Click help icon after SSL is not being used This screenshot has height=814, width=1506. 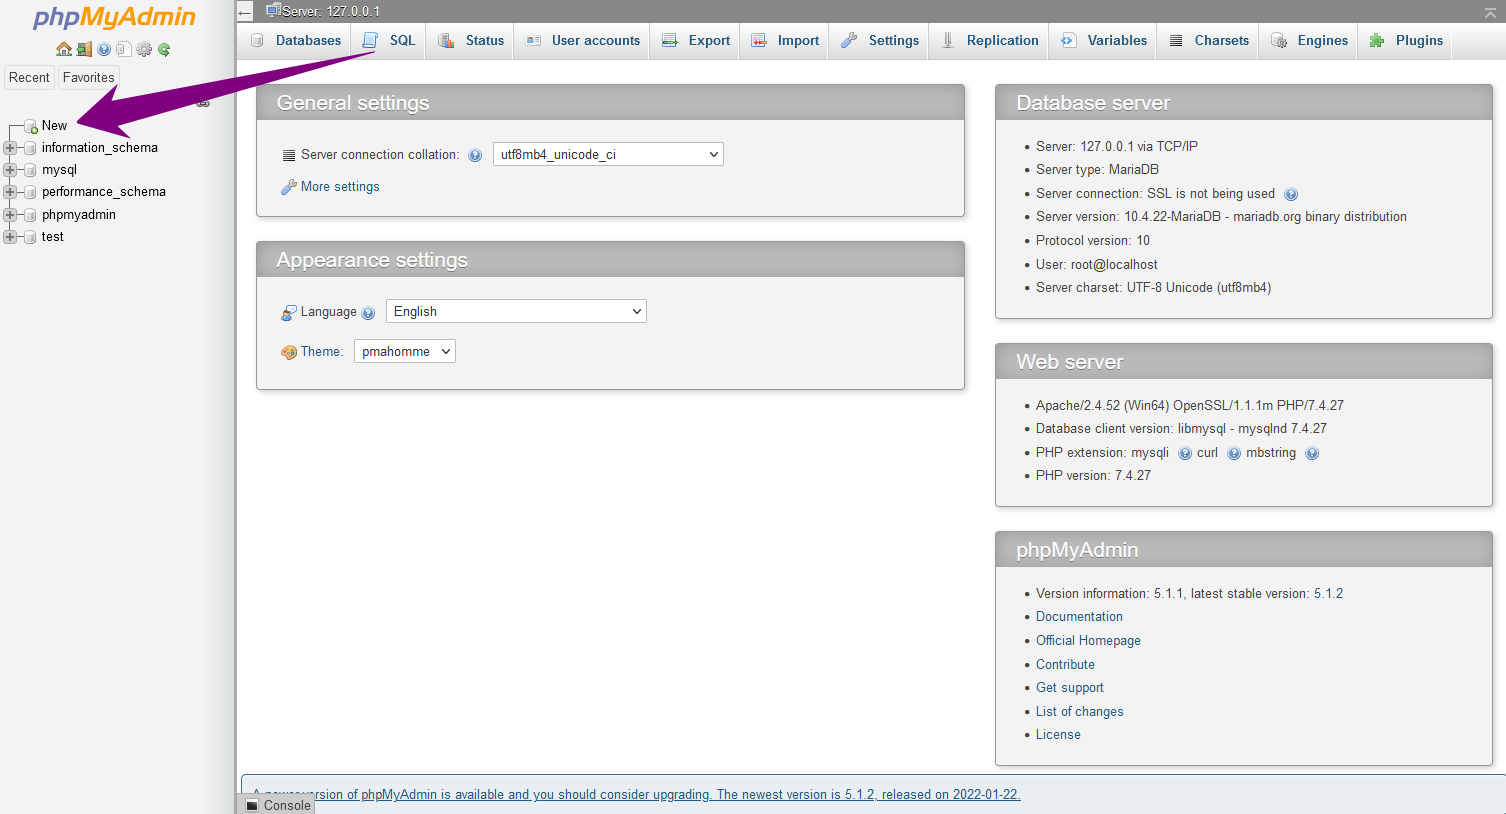coord(1291,195)
